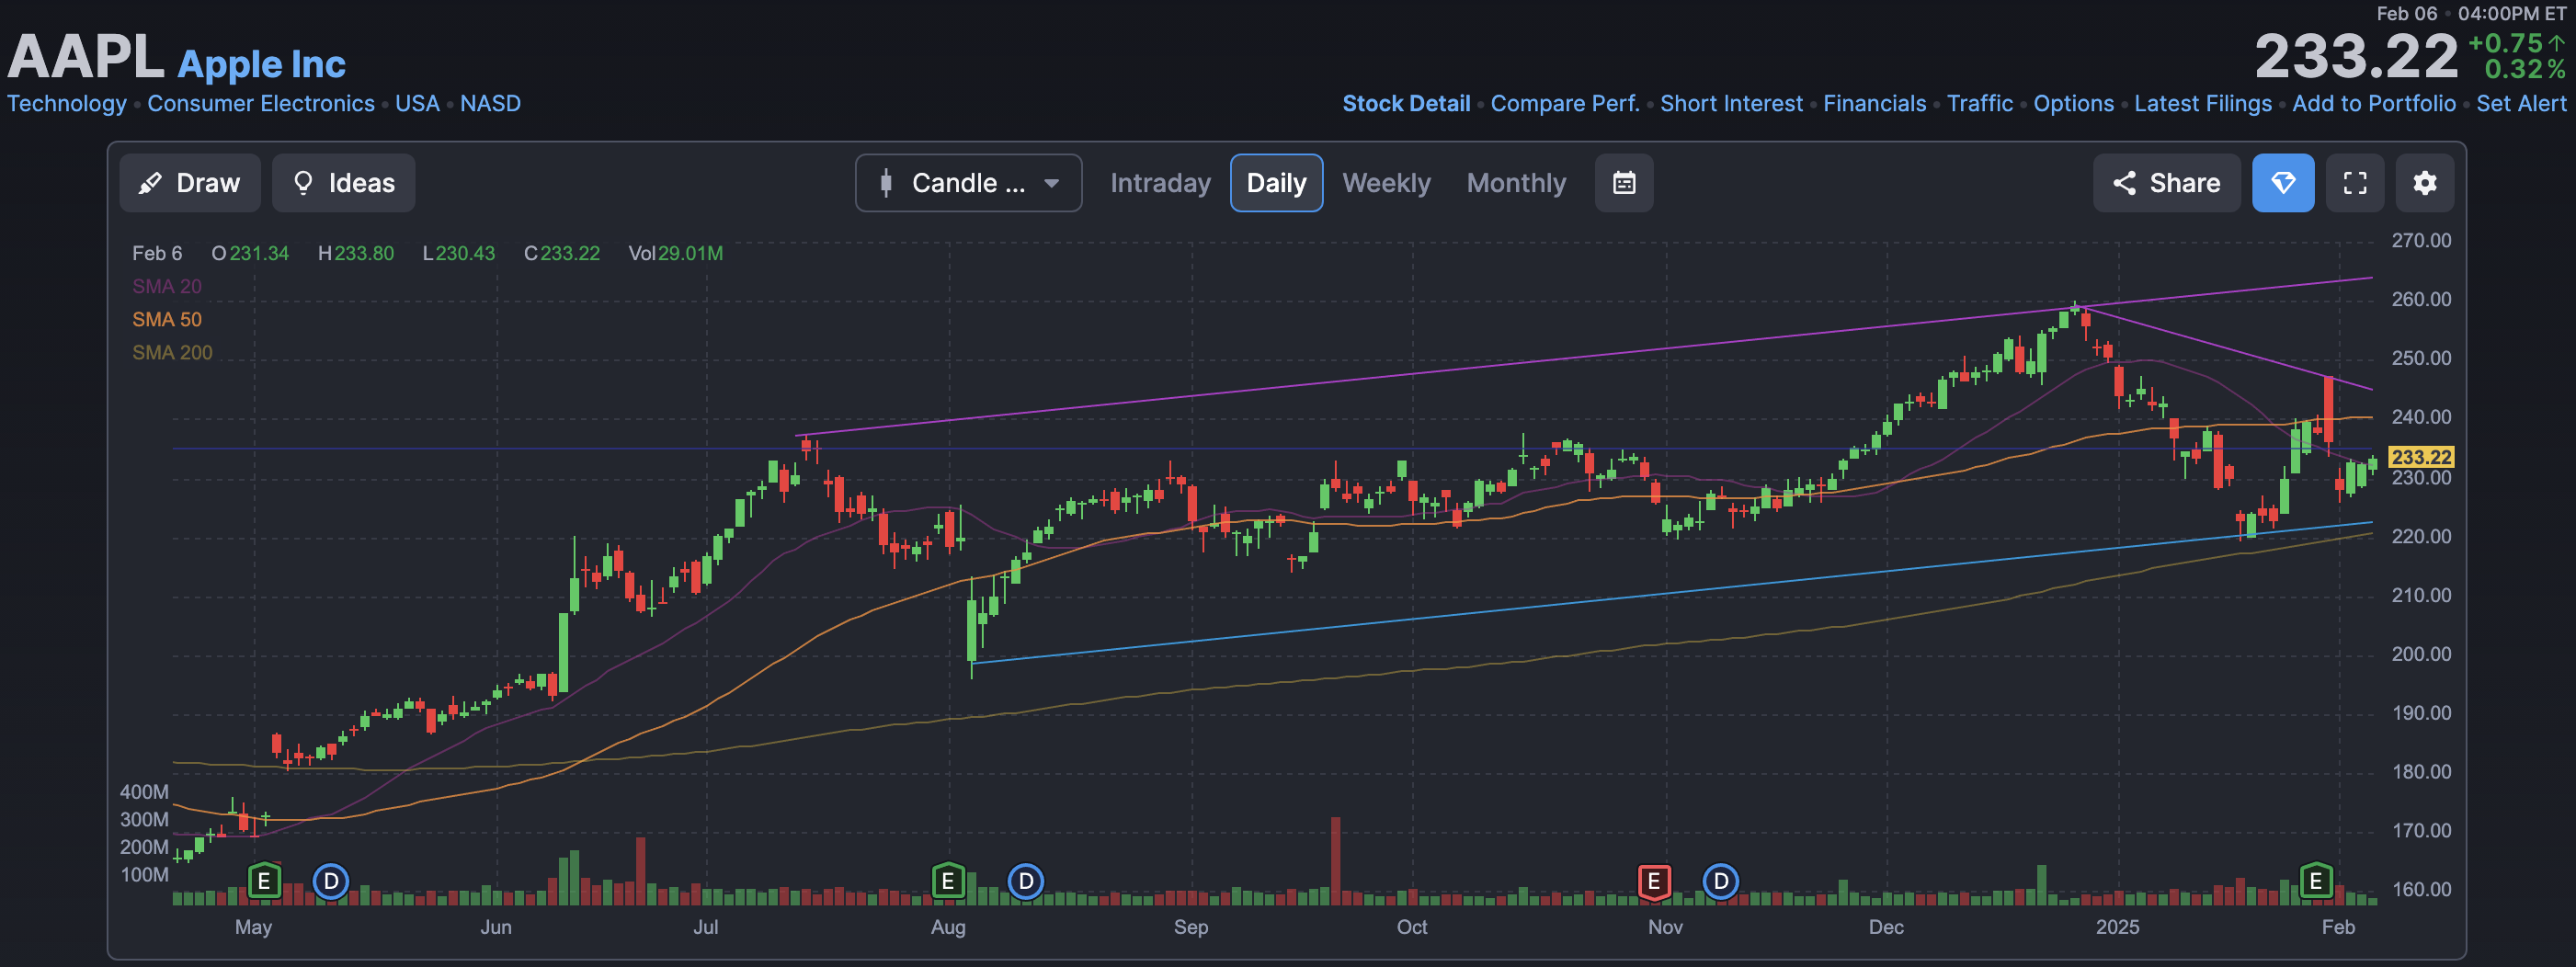The width and height of the screenshot is (2576, 967).
Task: Open the Options page
Action: tap(2073, 103)
